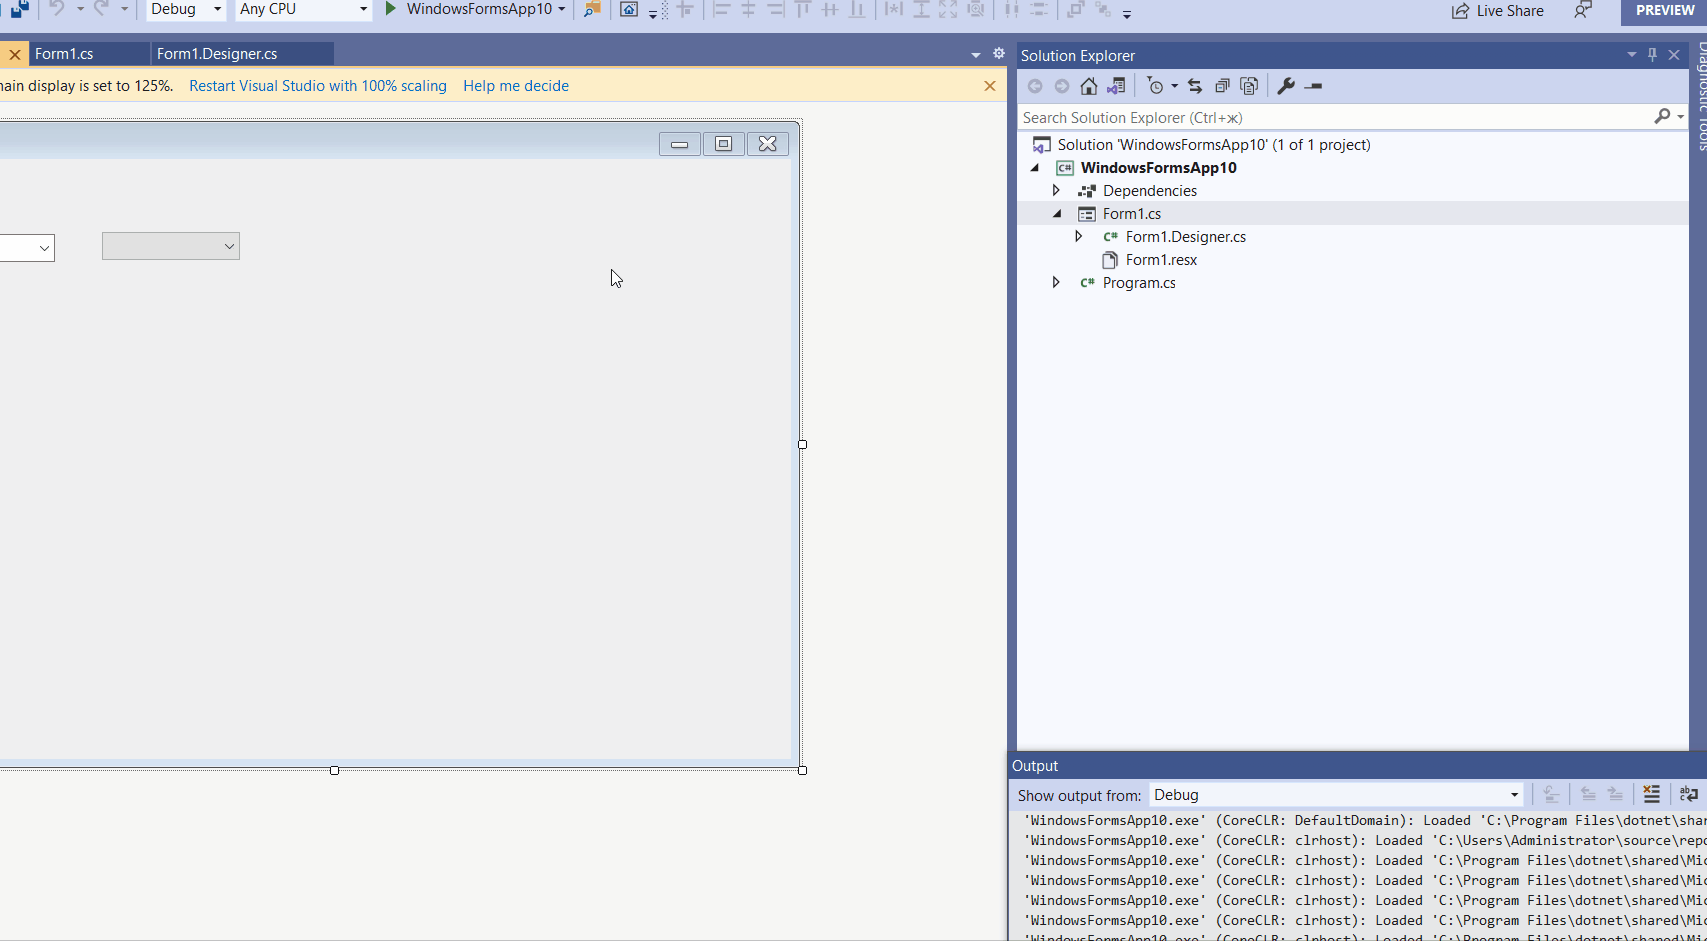The height and width of the screenshot is (941, 1707).
Task: Expand the Dependencies node
Action: (x=1056, y=190)
